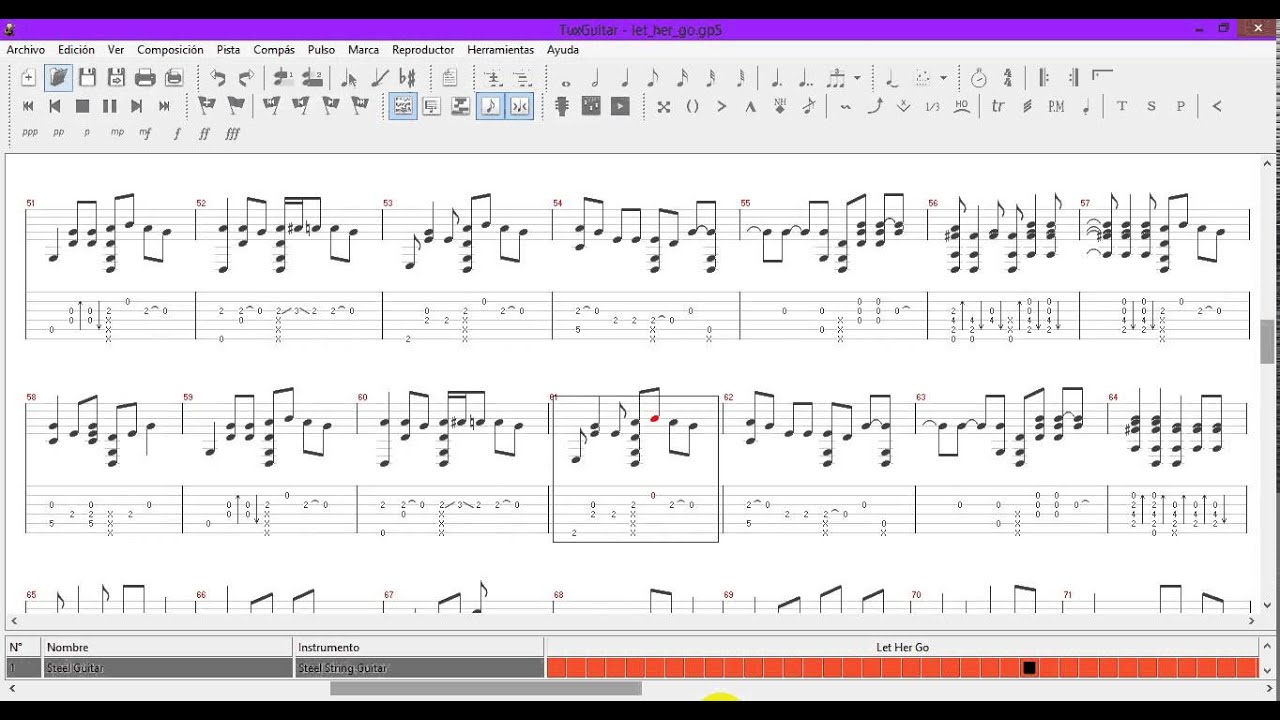Show the fretboard guitar icon
The height and width of the screenshot is (720, 1280).
coord(562,106)
